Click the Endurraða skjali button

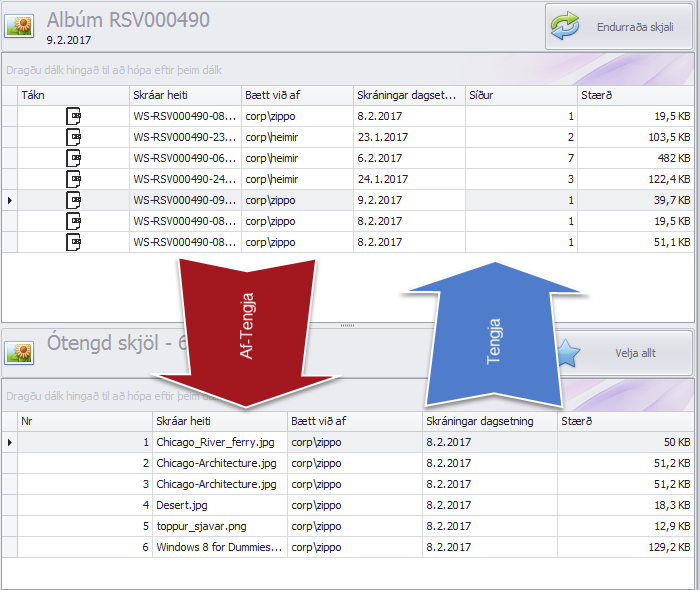[618, 27]
